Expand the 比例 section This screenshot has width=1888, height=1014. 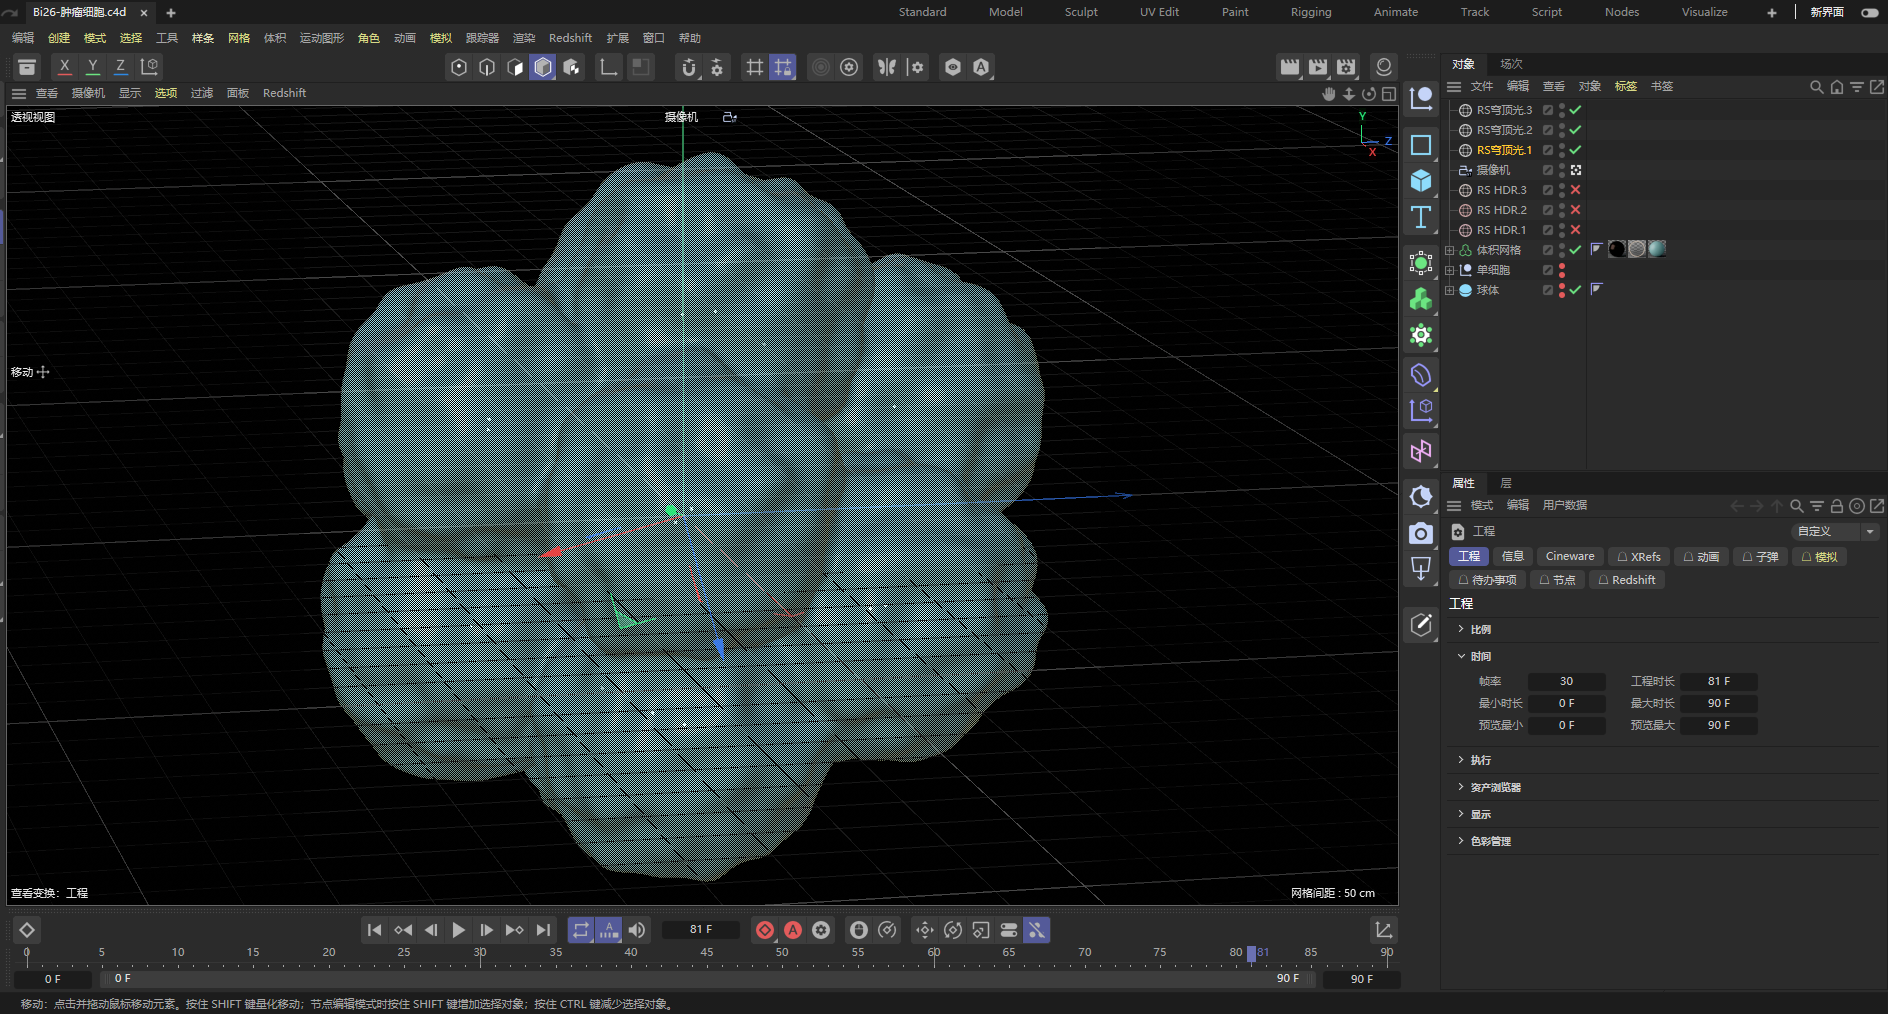(1461, 629)
